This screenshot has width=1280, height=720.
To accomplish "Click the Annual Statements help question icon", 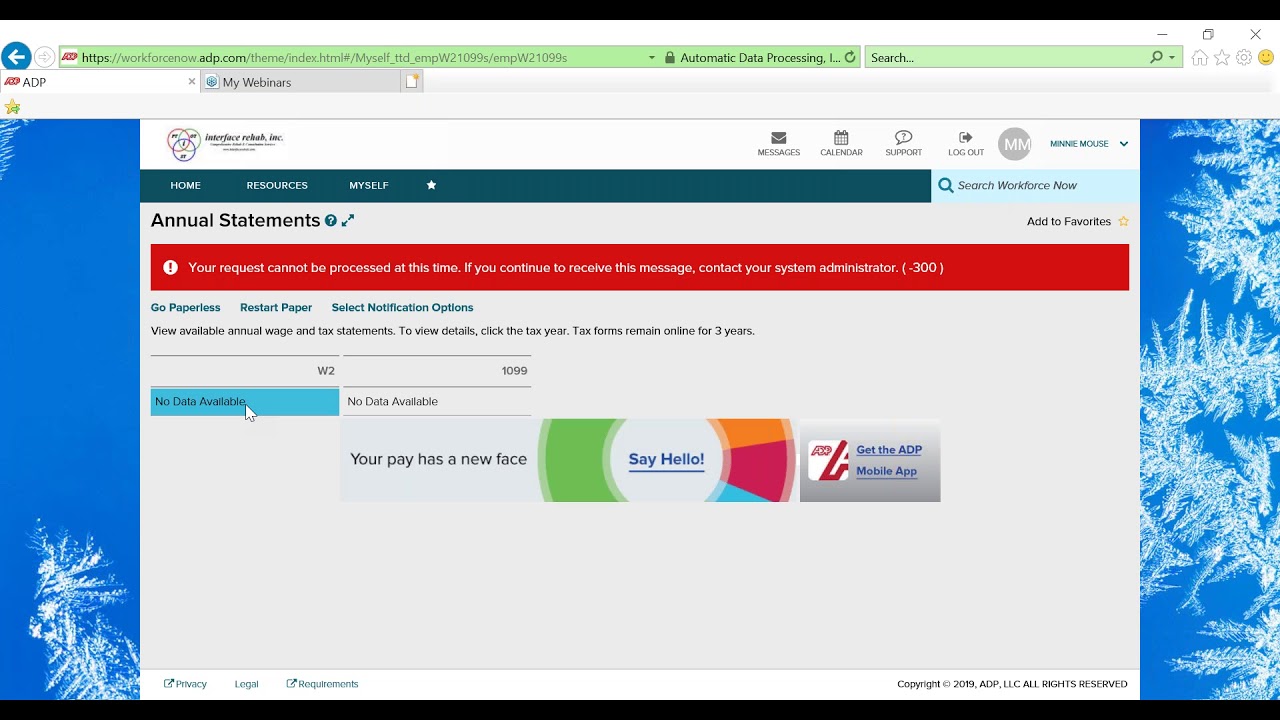I will pyautogui.click(x=331, y=221).
